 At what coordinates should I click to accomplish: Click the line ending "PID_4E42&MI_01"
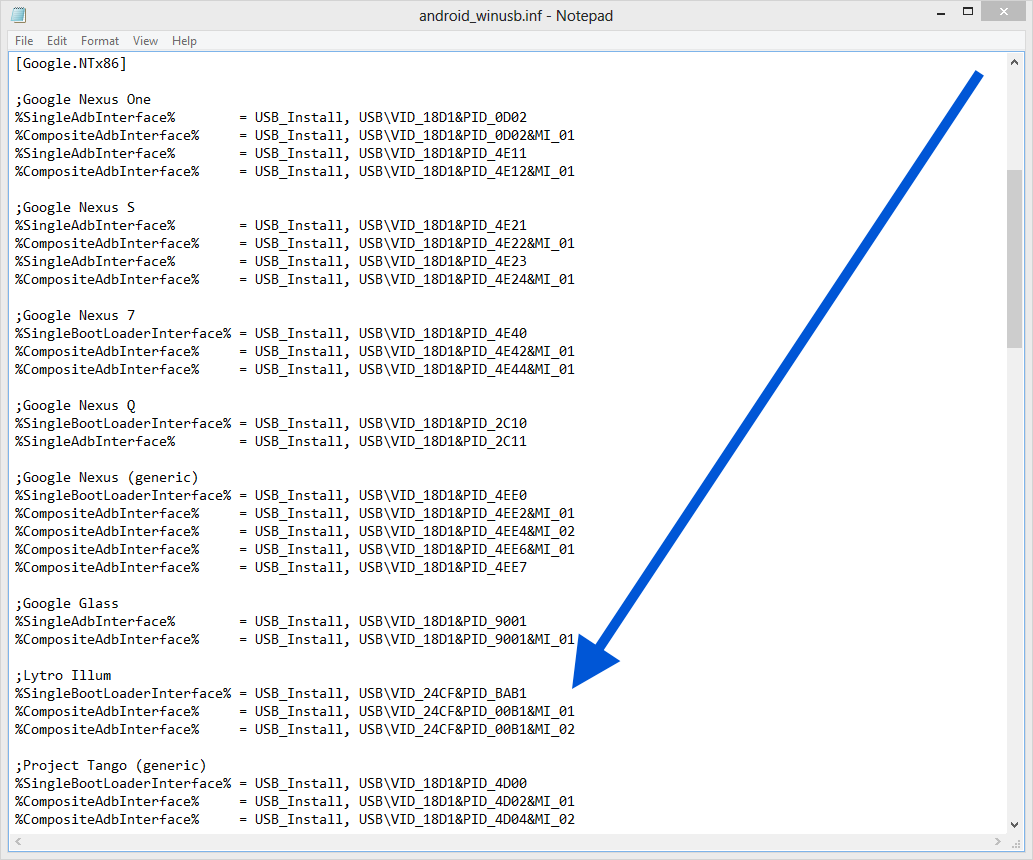point(294,351)
